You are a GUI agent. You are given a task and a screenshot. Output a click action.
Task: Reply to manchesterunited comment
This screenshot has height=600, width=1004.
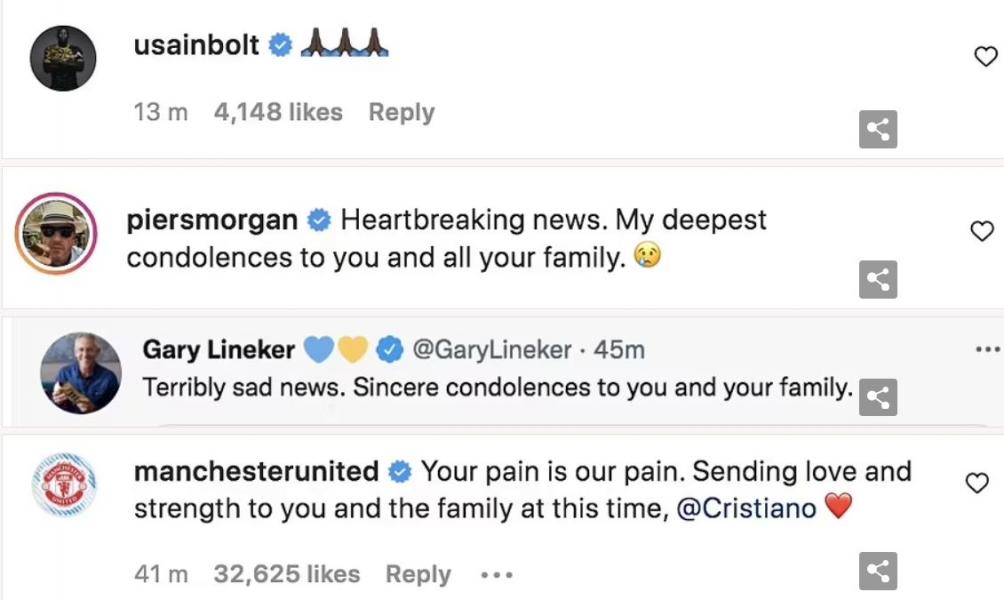(x=418, y=574)
